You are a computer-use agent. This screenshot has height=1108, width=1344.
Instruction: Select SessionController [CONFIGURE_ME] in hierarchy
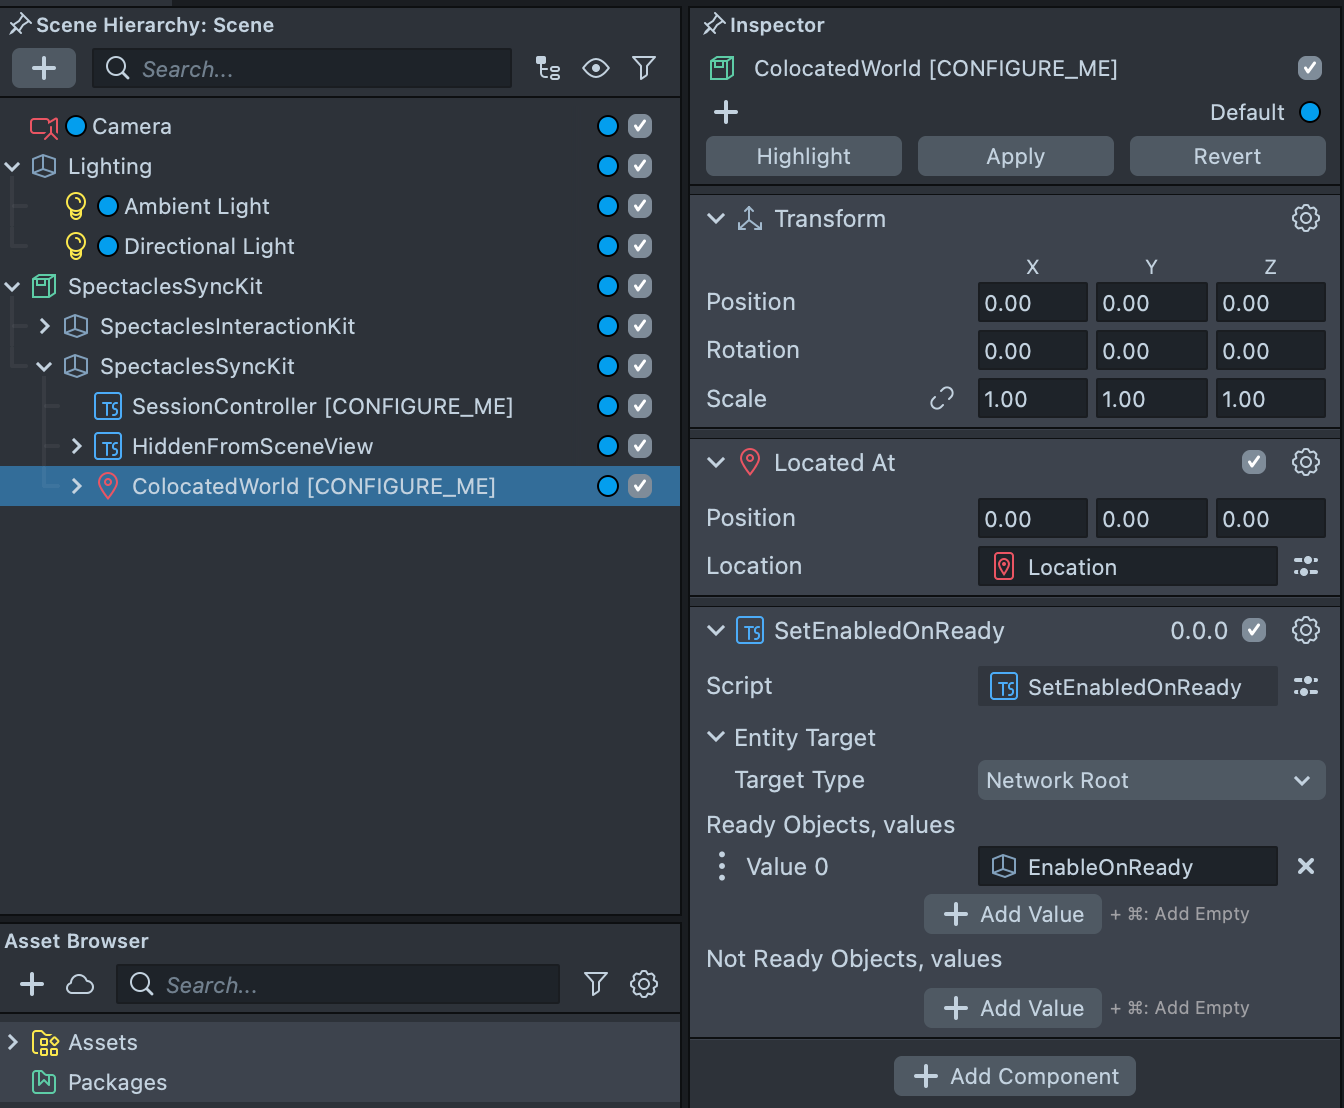tap(322, 406)
